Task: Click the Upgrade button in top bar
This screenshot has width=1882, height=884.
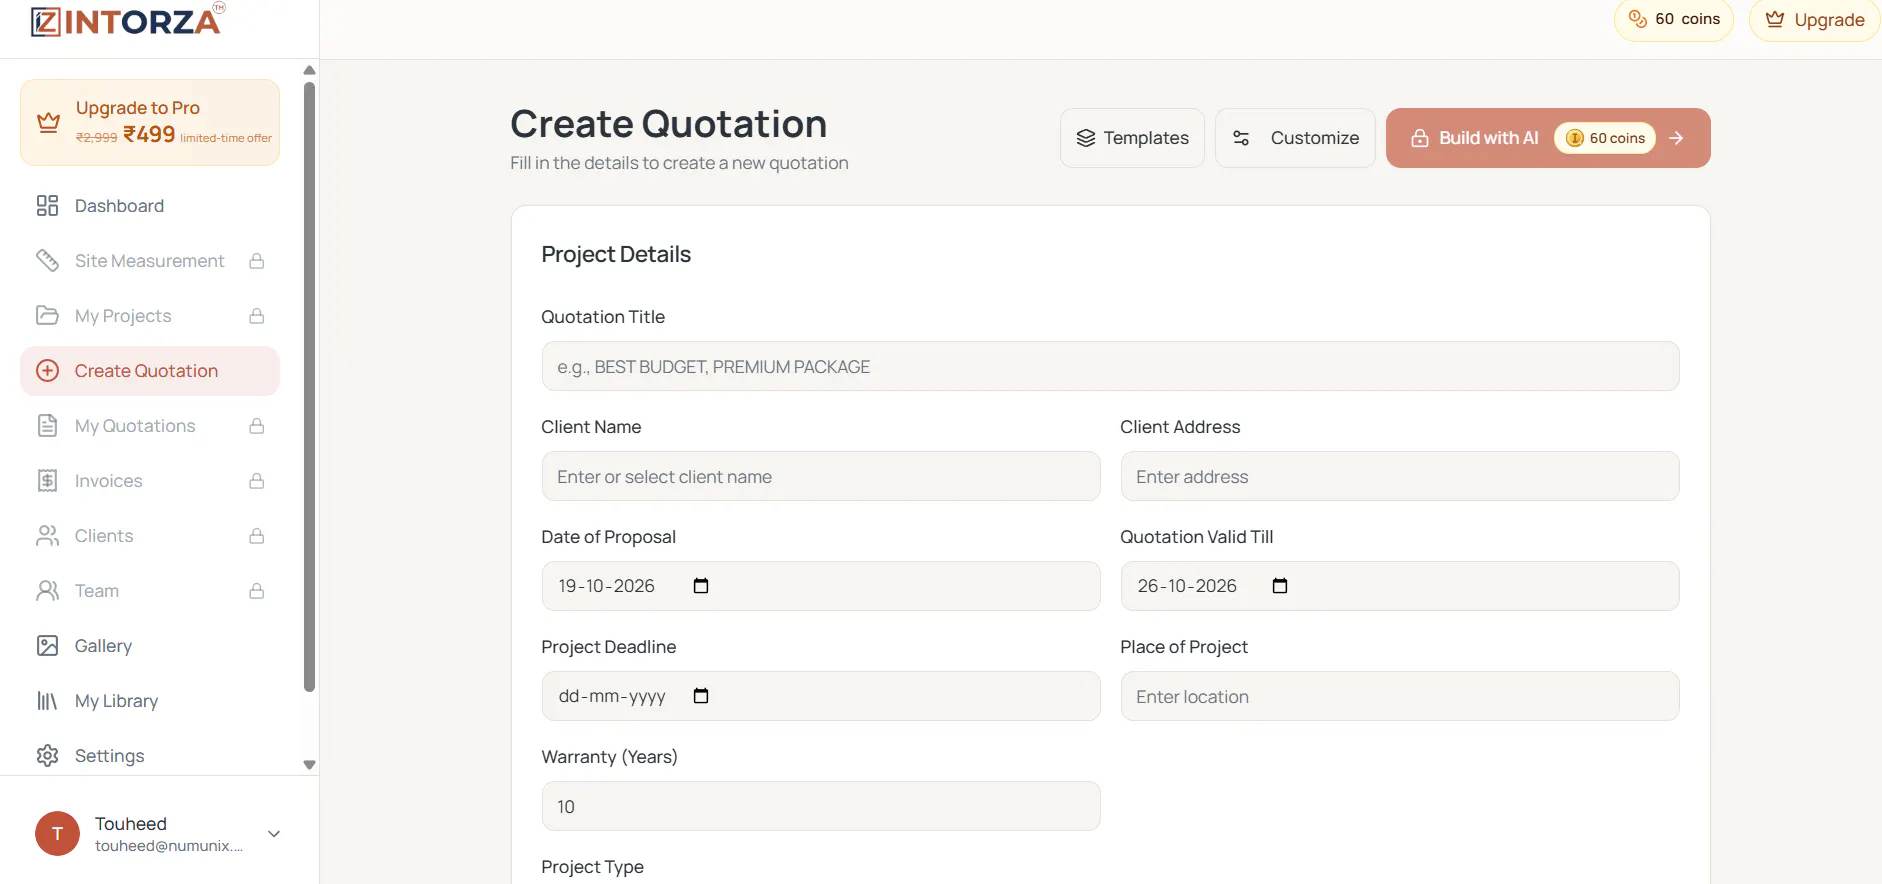Action: (1815, 20)
